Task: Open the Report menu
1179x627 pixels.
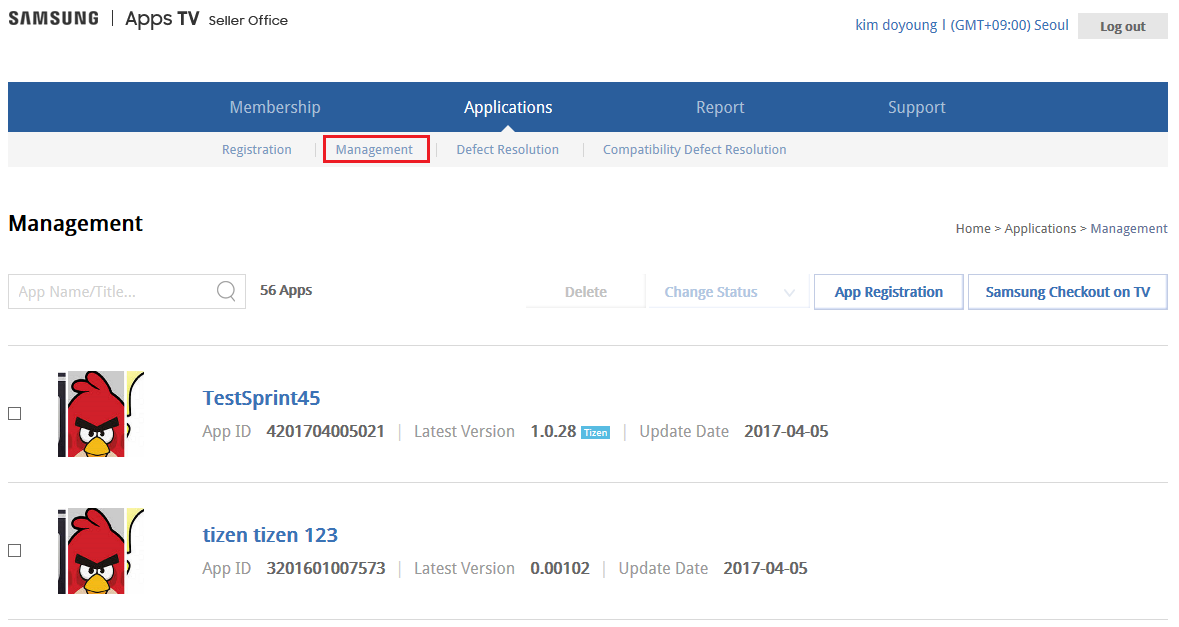Action: [x=720, y=108]
